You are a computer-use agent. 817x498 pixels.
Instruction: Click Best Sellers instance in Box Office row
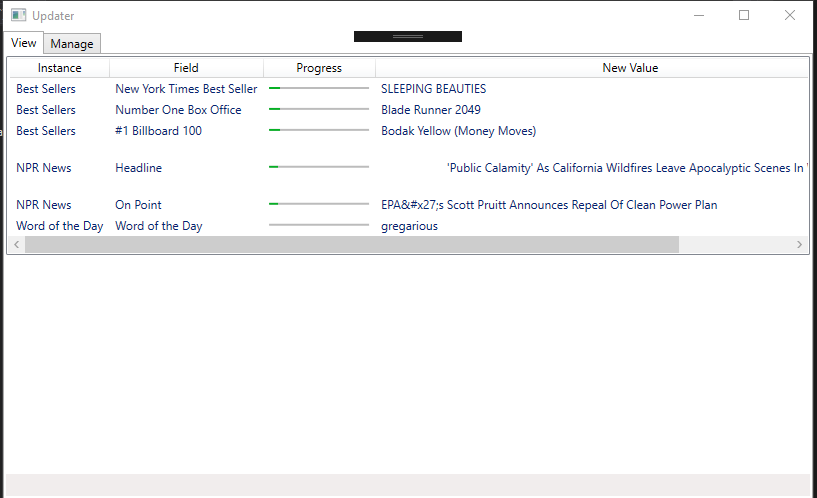coord(46,110)
